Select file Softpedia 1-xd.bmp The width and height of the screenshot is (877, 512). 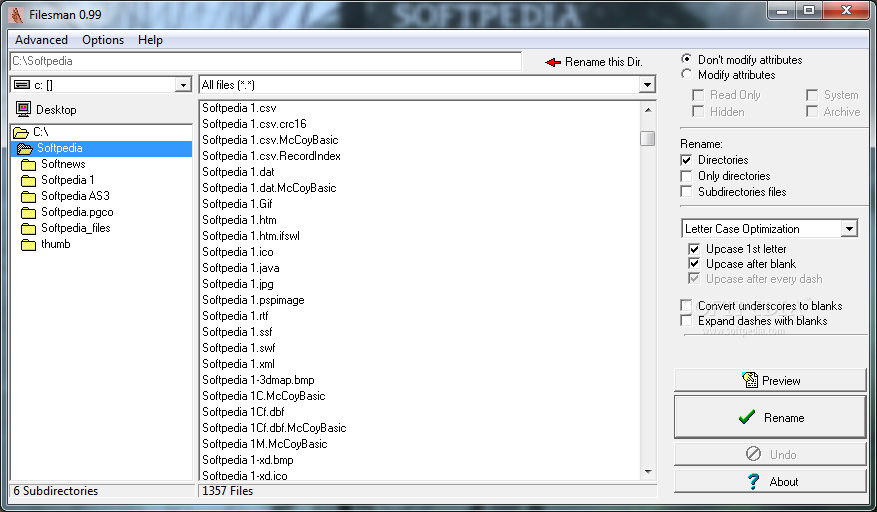(x=248, y=460)
